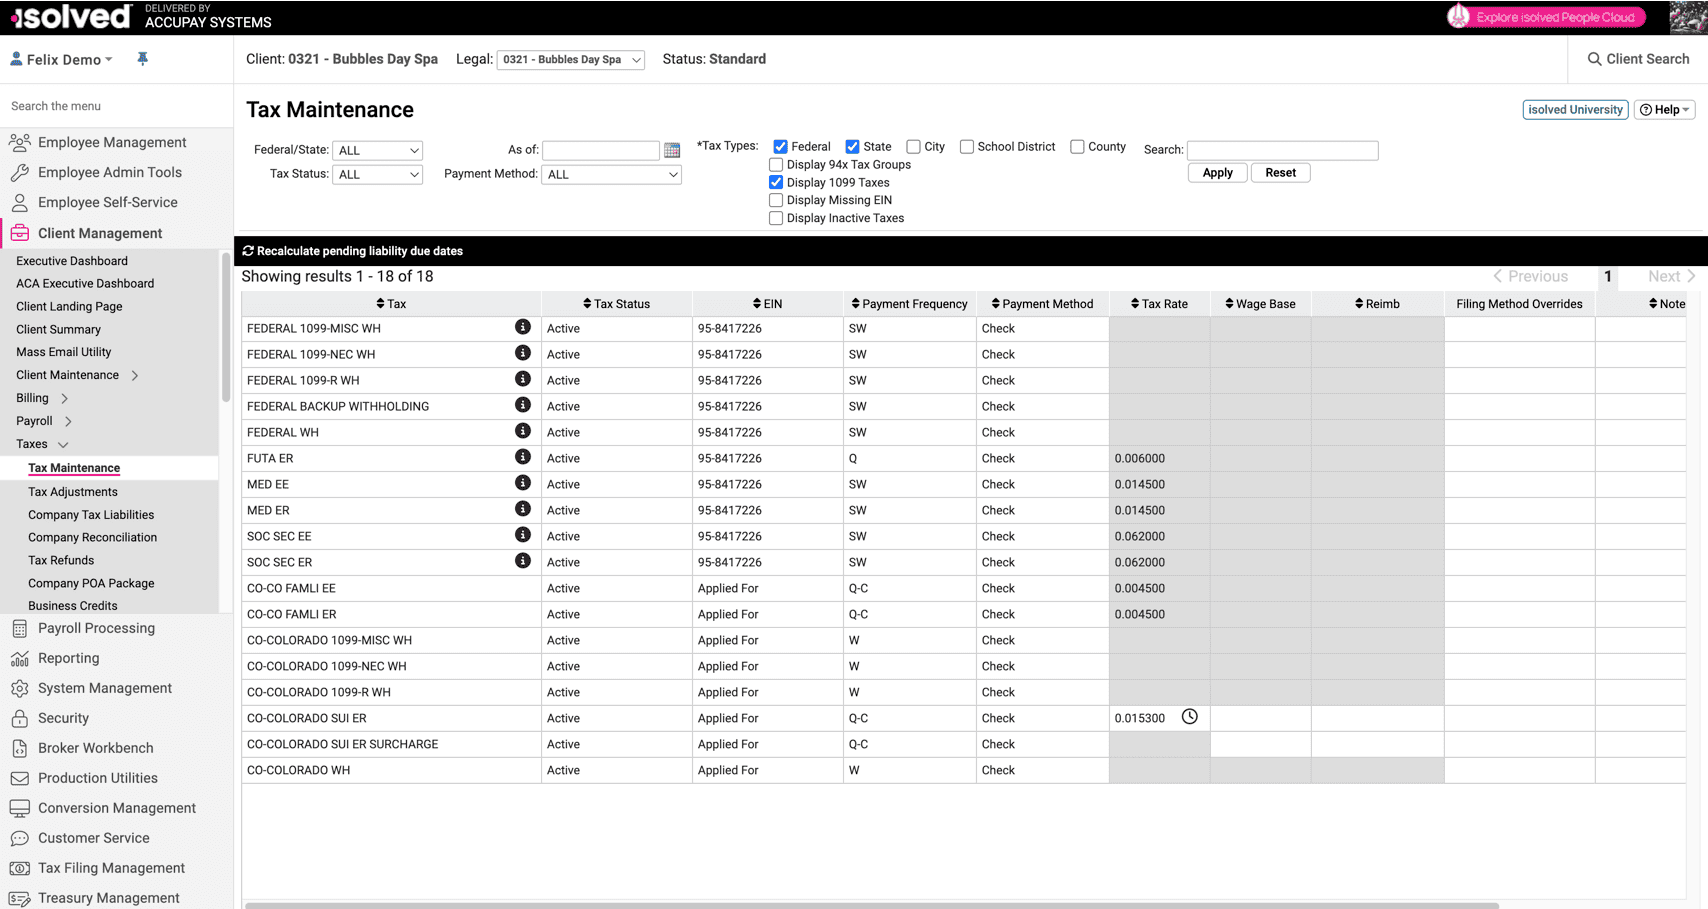The width and height of the screenshot is (1708, 909).
Task: Select the Payroll Processing sidebar icon
Action: (19, 628)
